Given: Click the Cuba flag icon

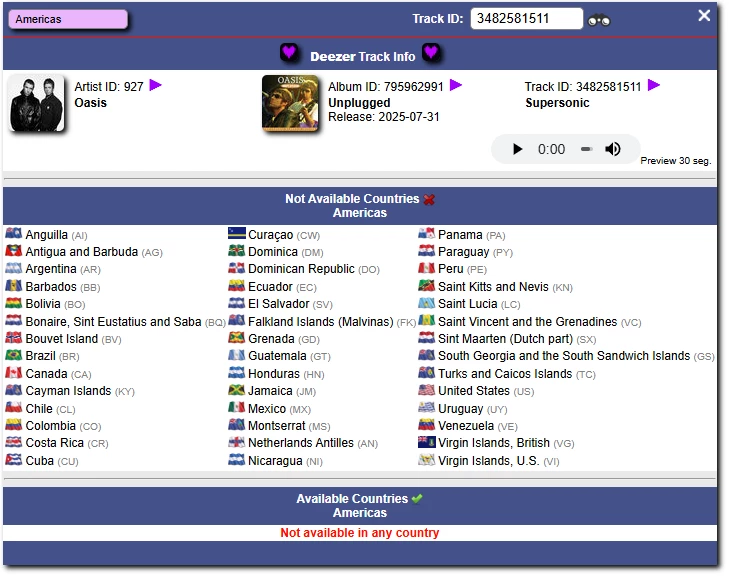Looking at the screenshot, I should [13, 460].
